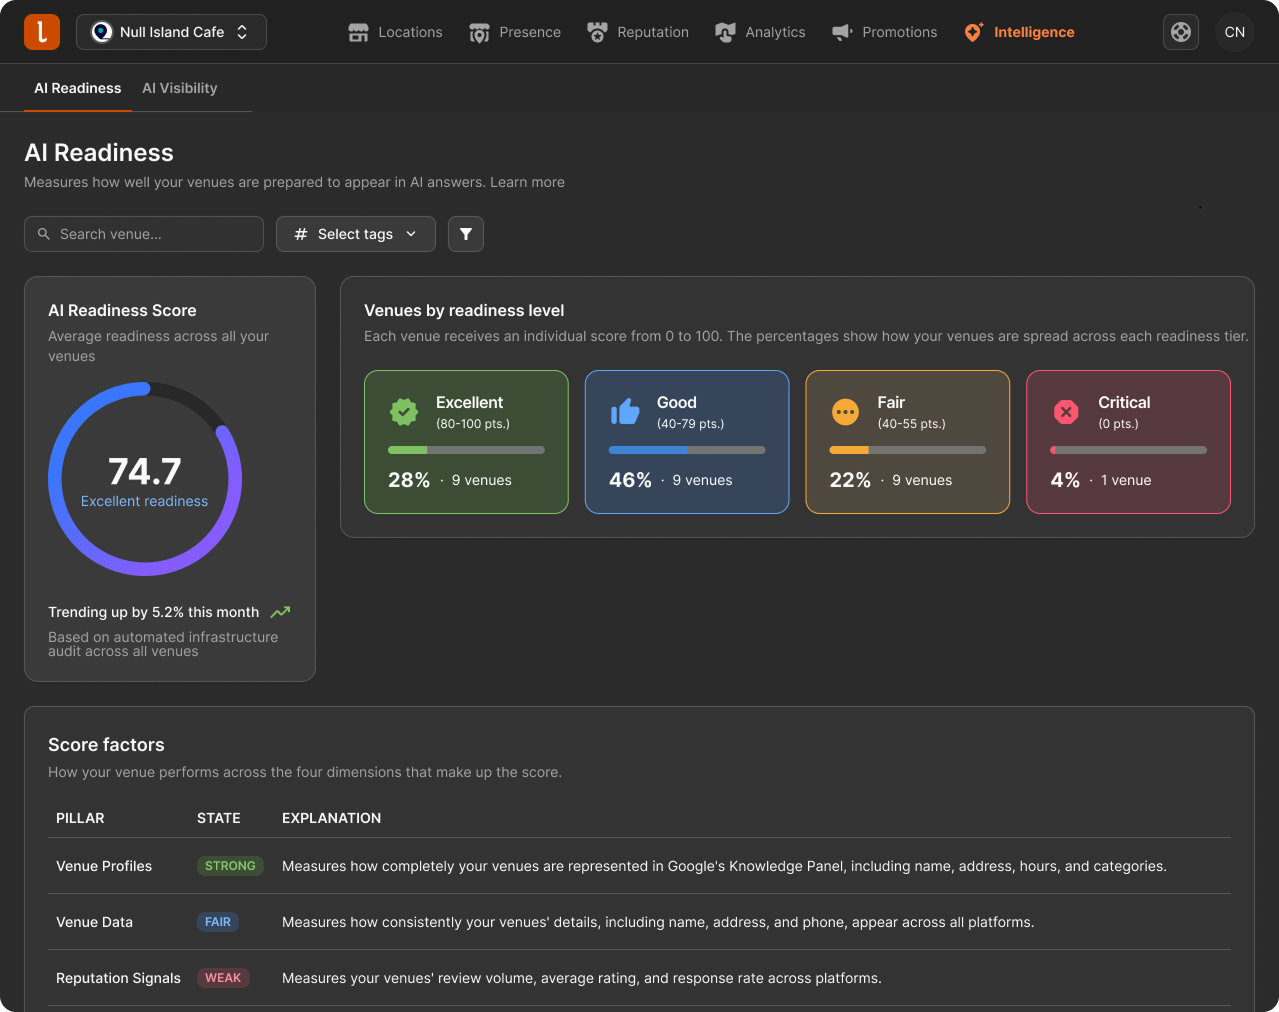
Task: Open the filter funnel icon button
Action: click(x=466, y=234)
